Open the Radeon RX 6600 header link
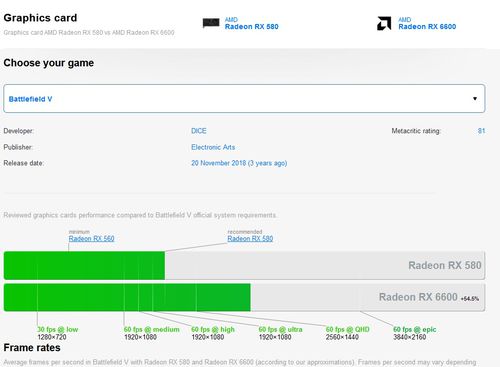Screen dimensions: 500x367 tap(427, 27)
